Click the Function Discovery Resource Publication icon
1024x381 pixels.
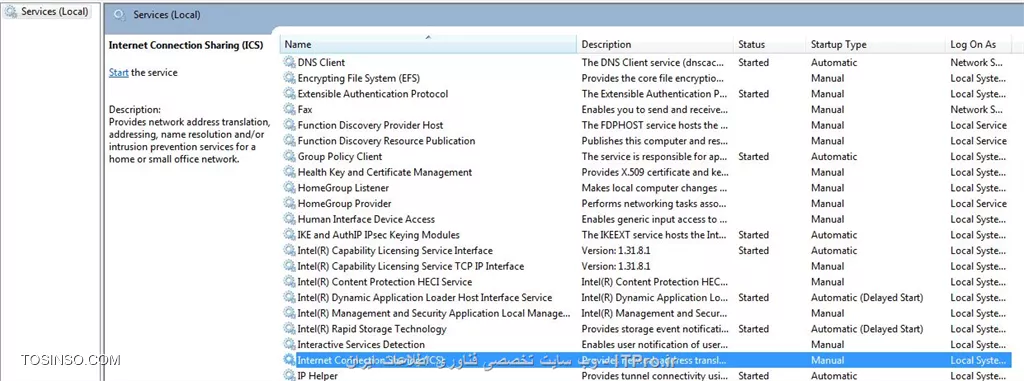(x=289, y=141)
